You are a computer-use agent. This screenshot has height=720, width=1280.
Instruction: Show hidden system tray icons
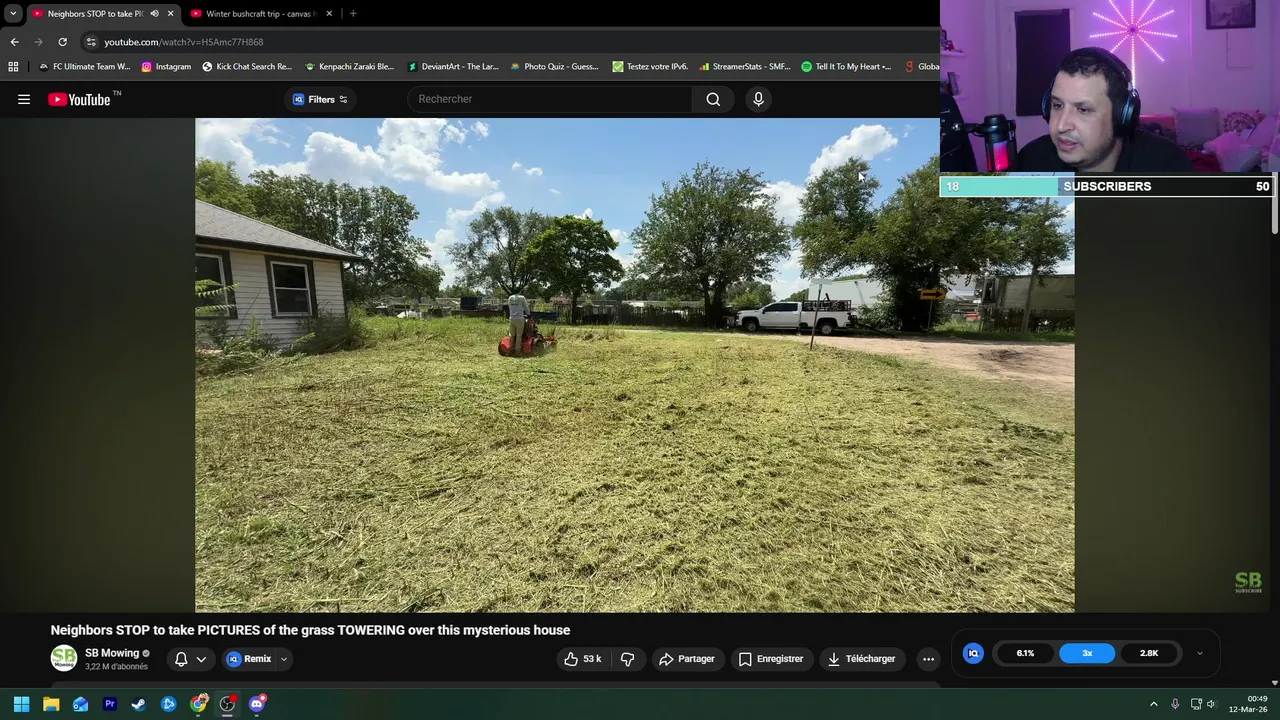coord(1153,704)
